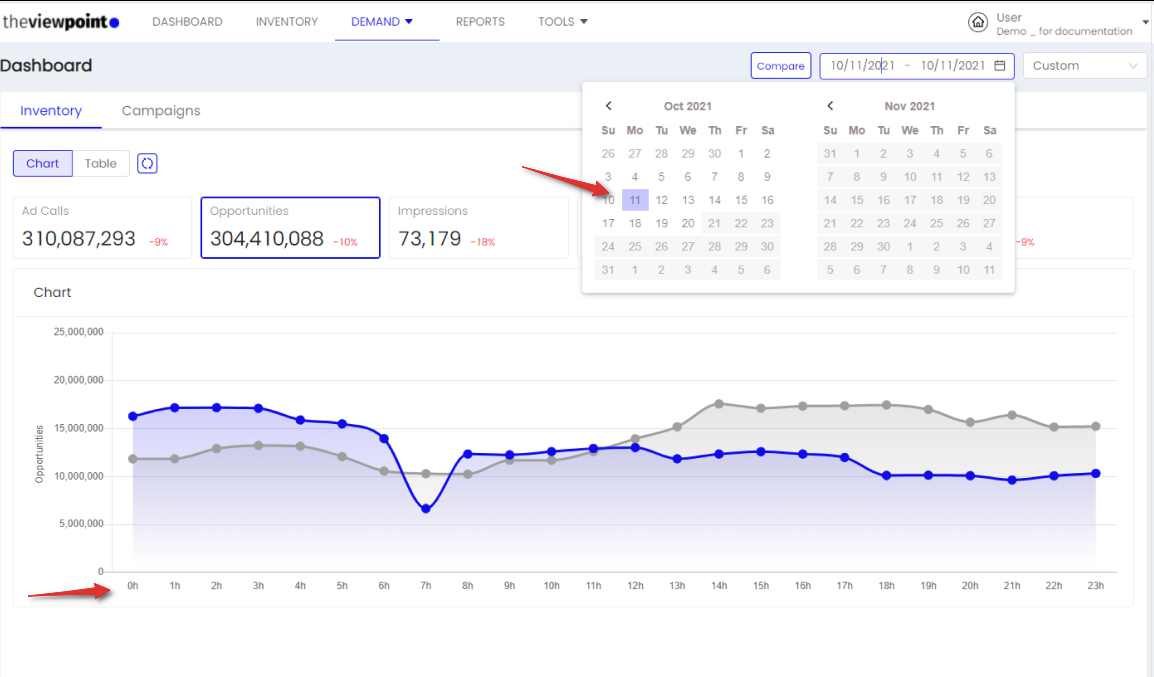Expand the TOOLS menu arrow

click(x=584, y=21)
